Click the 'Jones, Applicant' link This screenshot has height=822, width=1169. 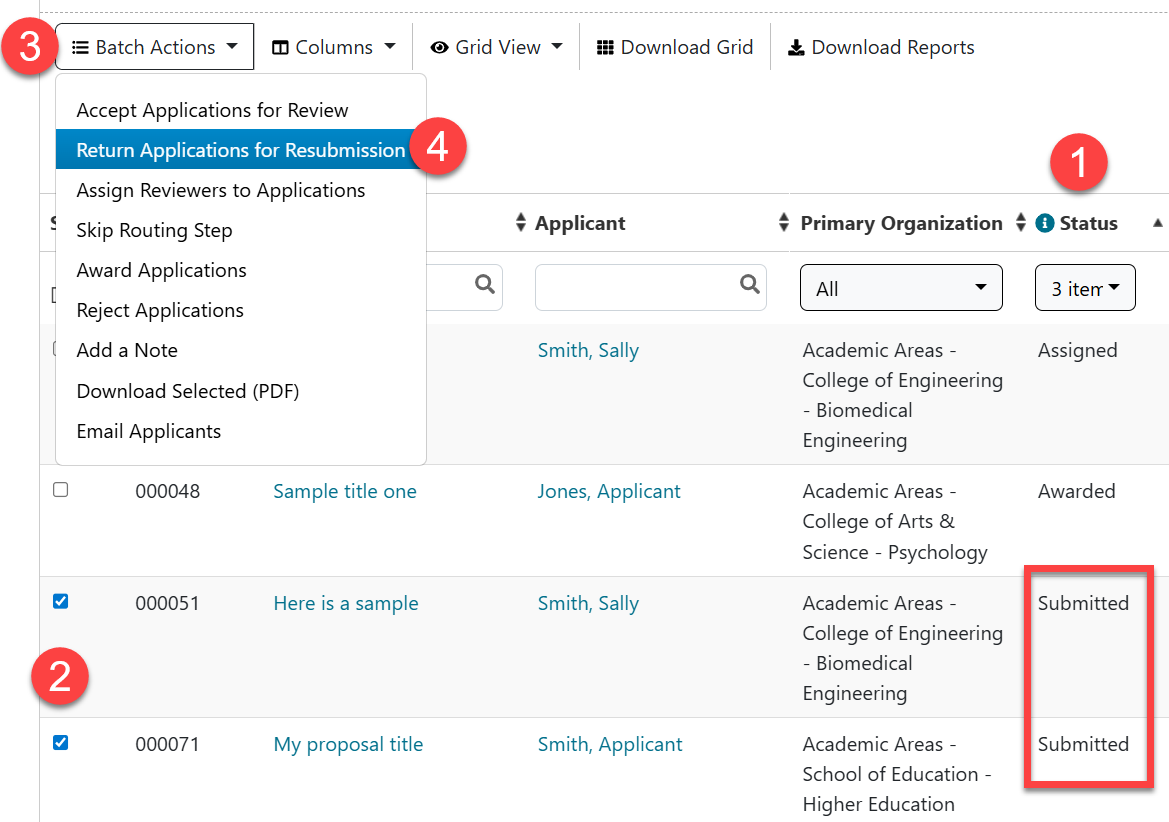tap(609, 491)
